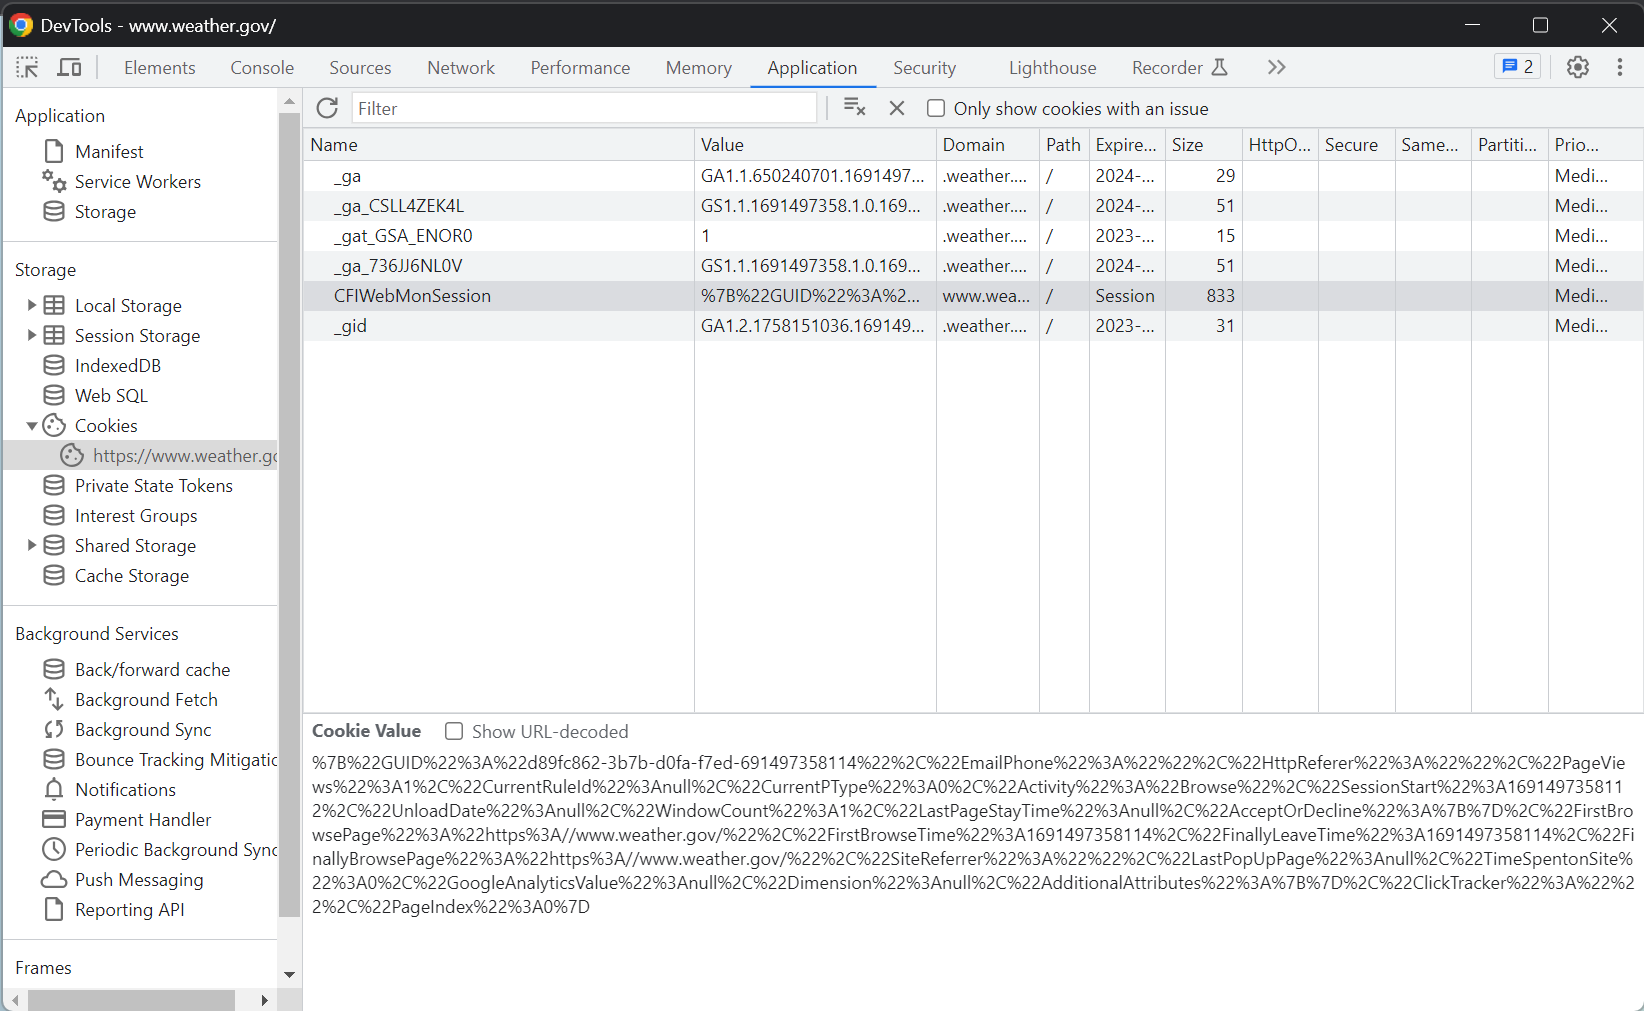Open the Security tab

coord(924,67)
